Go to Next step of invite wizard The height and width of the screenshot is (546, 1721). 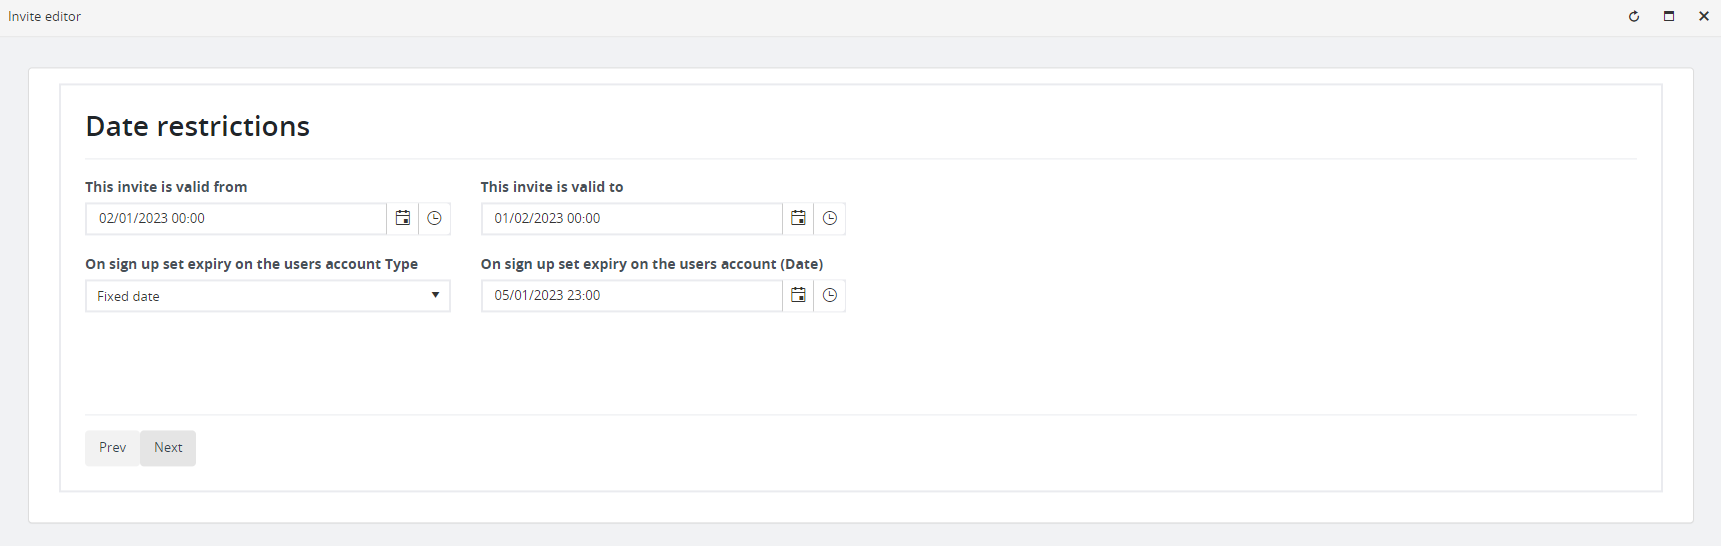[168, 448]
